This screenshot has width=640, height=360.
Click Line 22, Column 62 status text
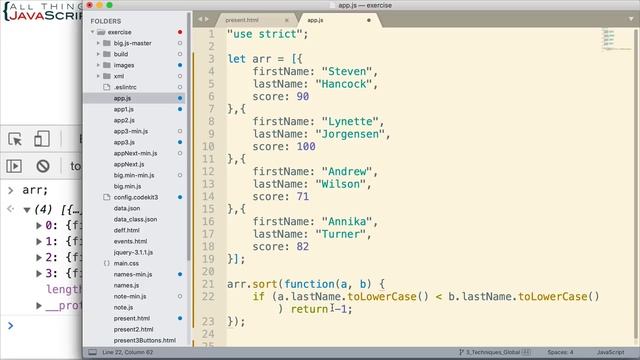coord(127,352)
